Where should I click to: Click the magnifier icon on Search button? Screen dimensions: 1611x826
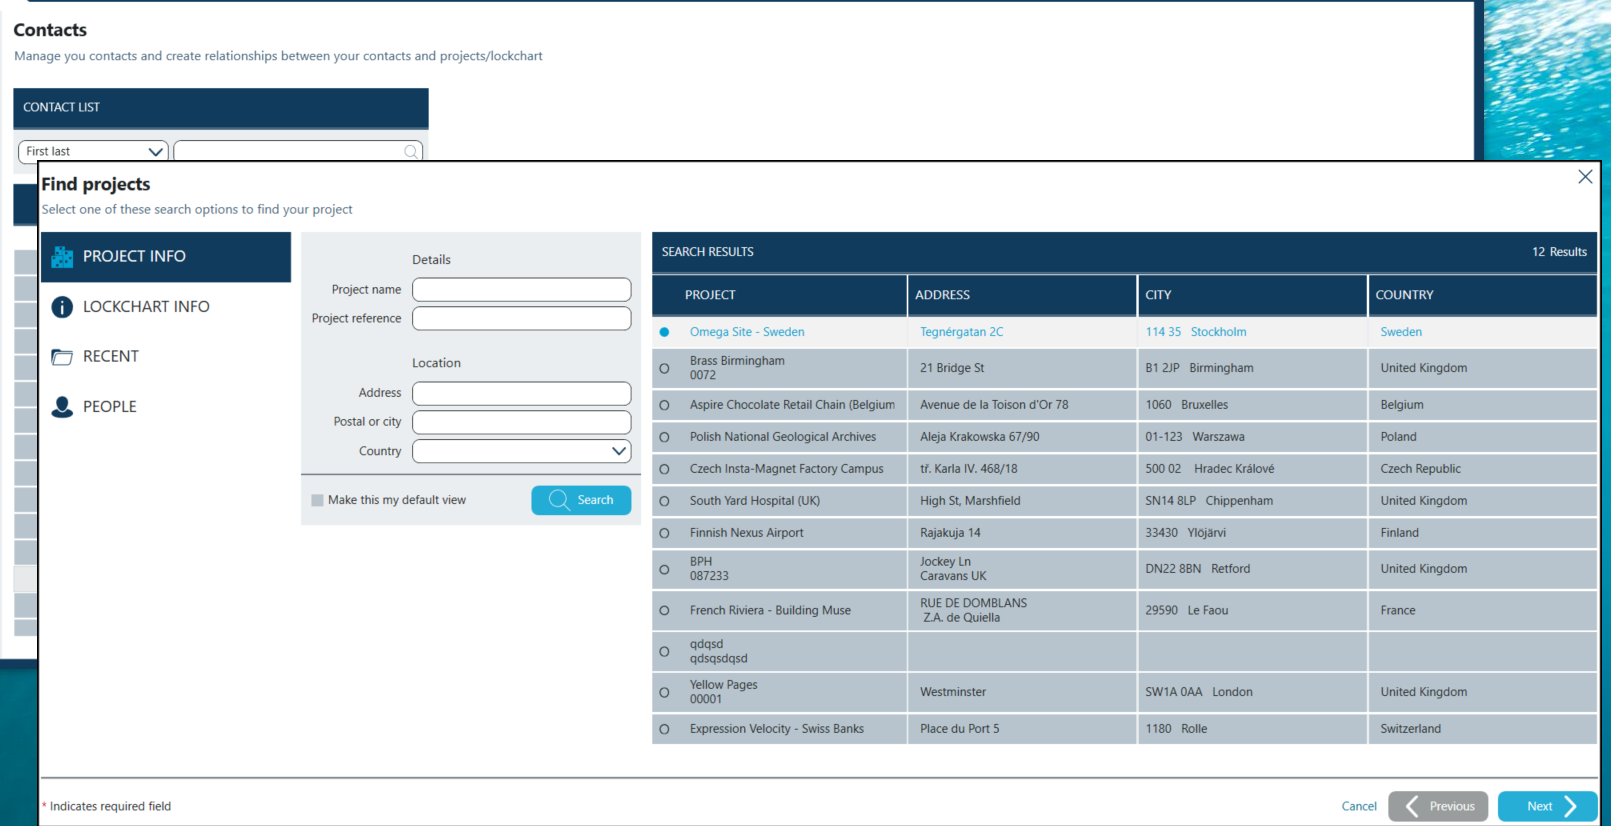tap(559, 500)
